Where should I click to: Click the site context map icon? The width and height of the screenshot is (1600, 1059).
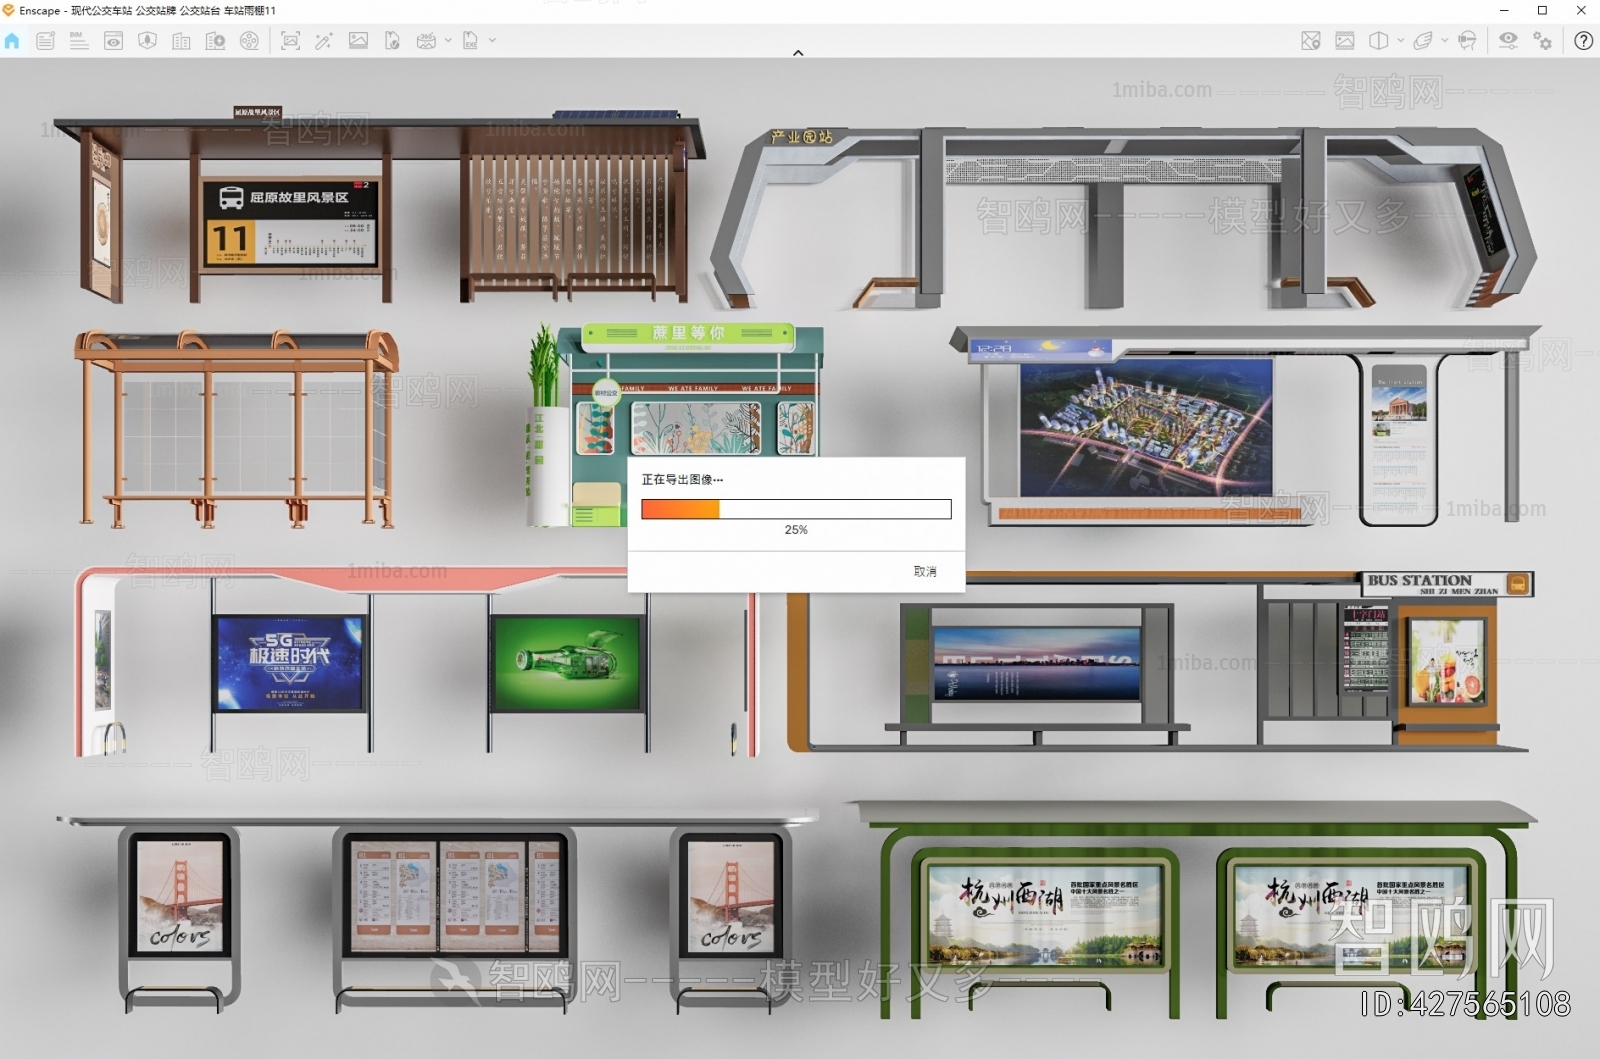tap(1311, 41)
